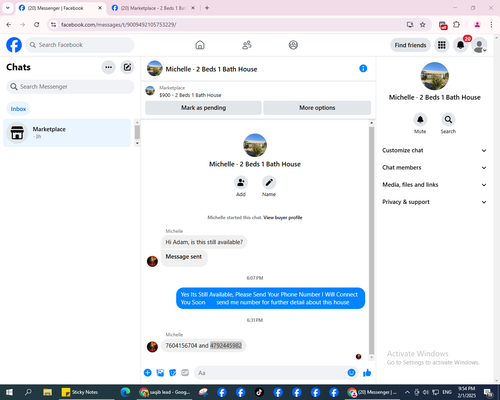Focus the Search Facebook field
Image resolution: width=500 pixels, height=400 pixels.
[80, 45]
